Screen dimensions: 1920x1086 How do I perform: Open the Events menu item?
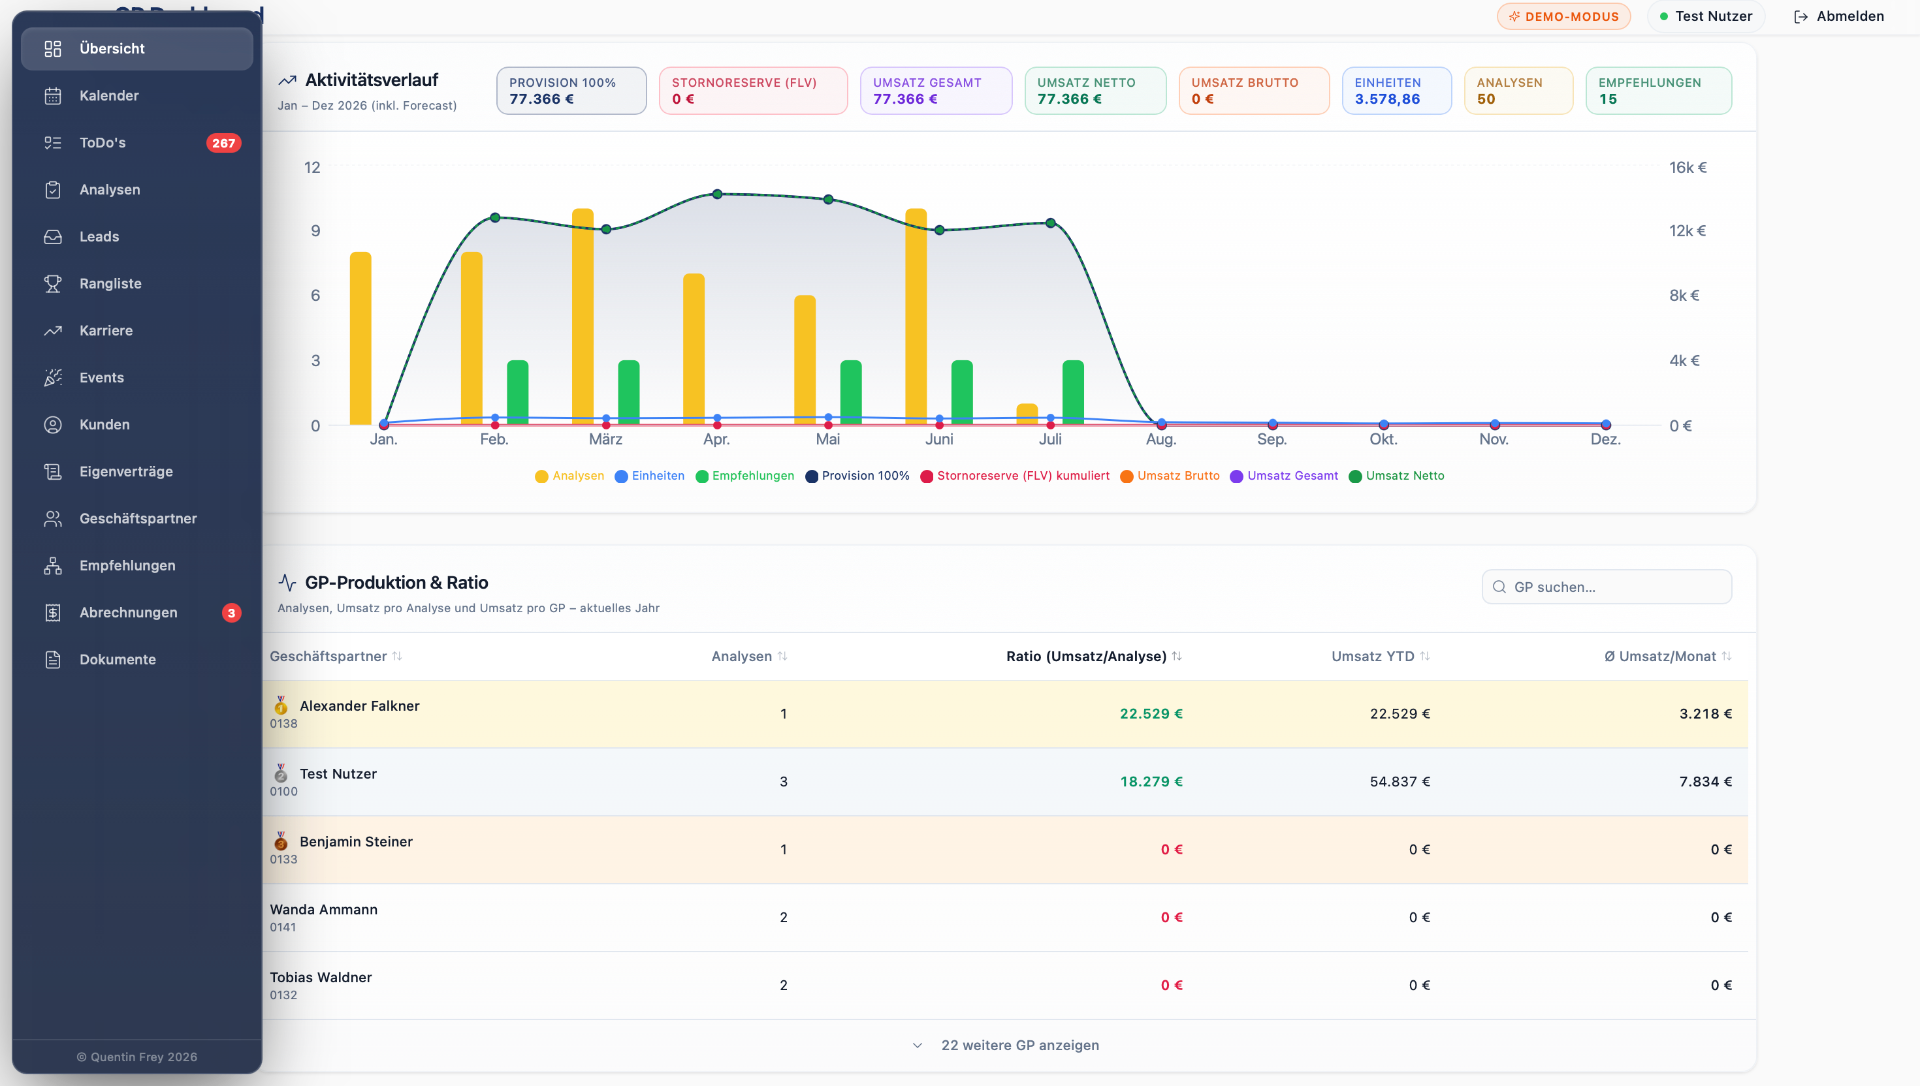[x=137, y=378]
